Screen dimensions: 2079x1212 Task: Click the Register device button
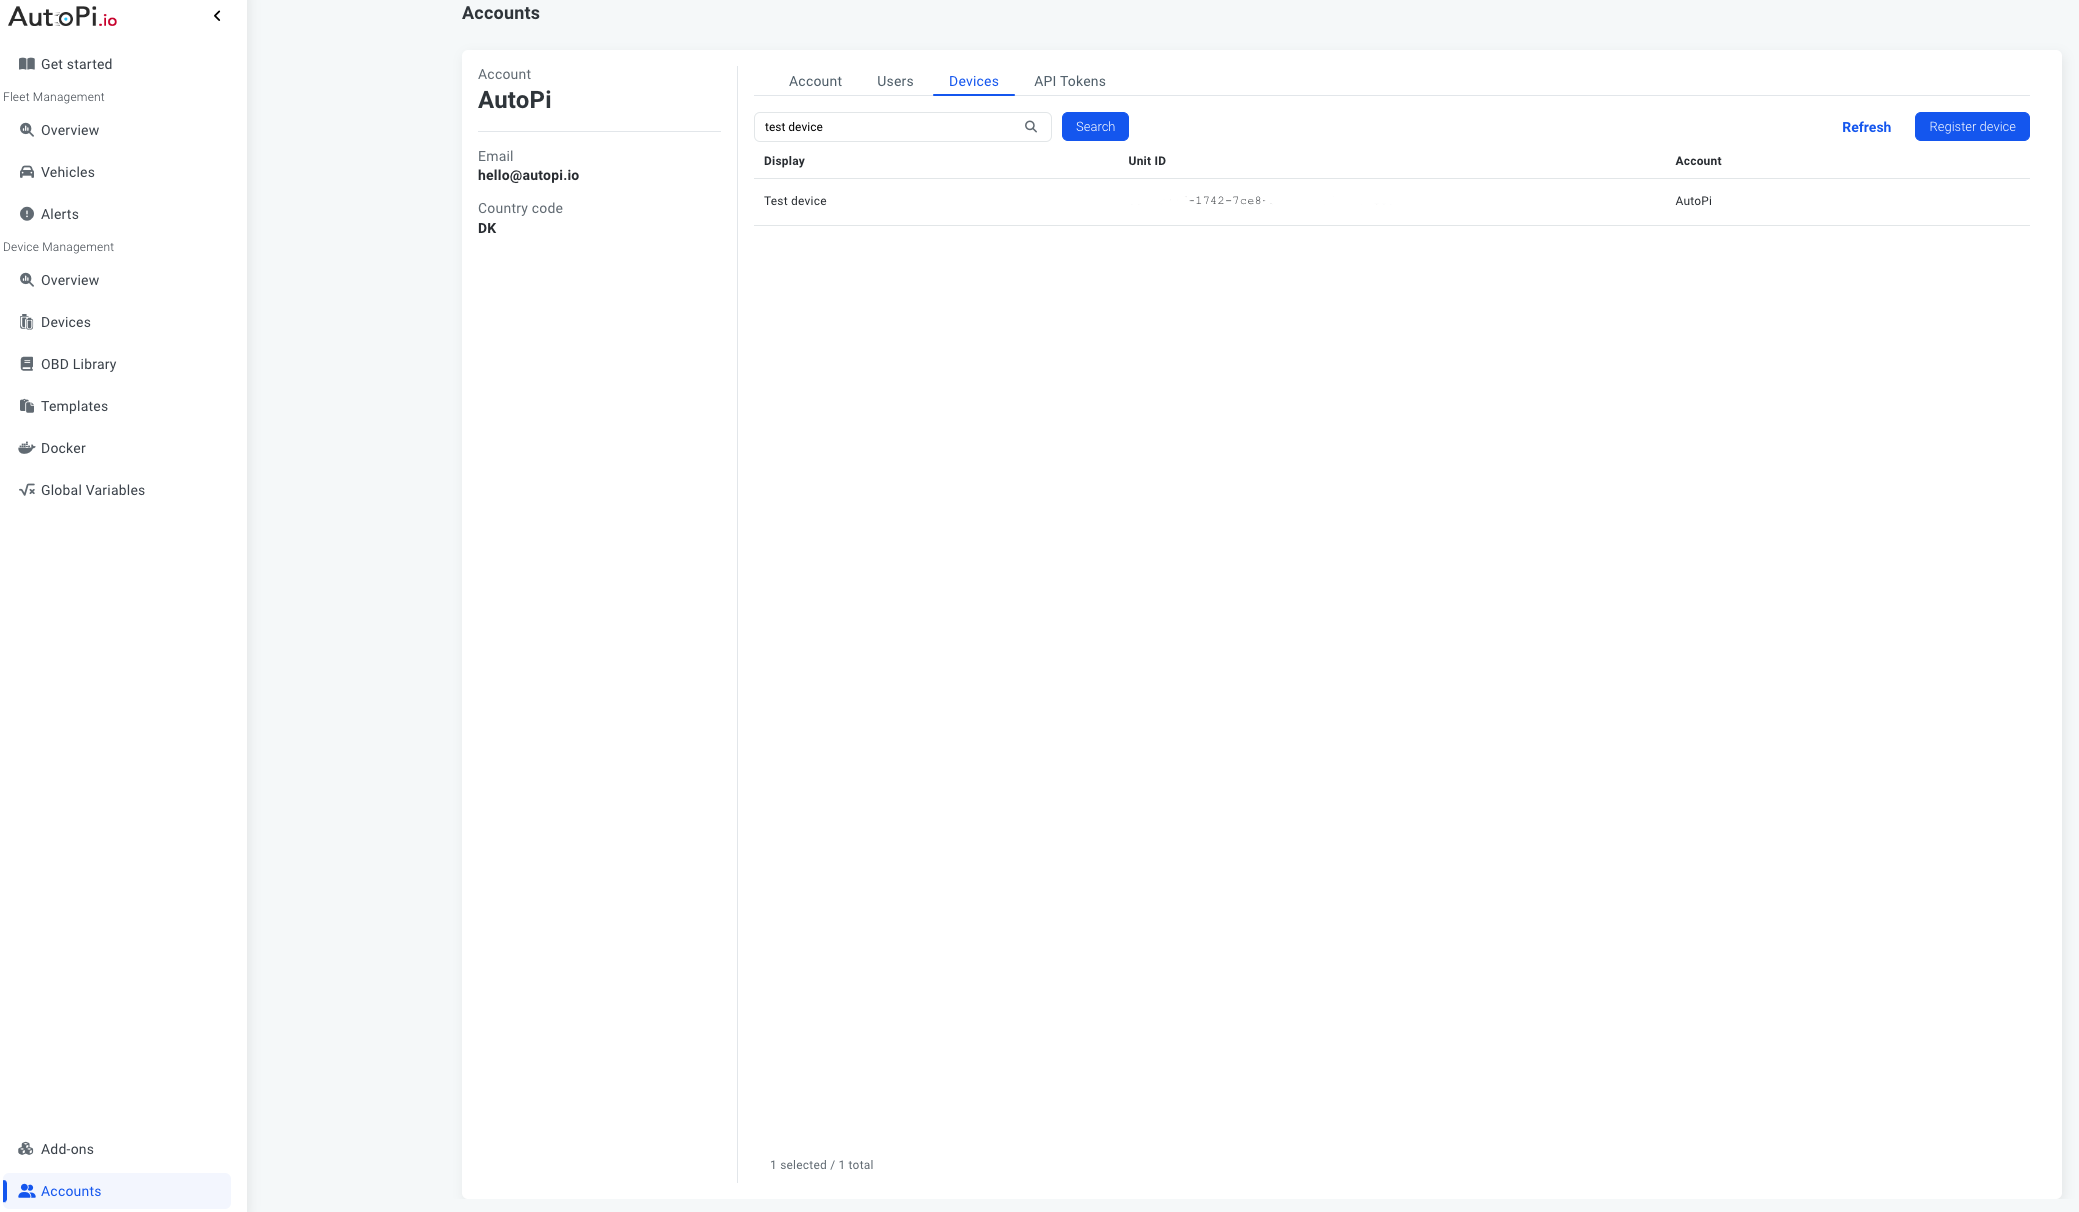(1972, 126)
